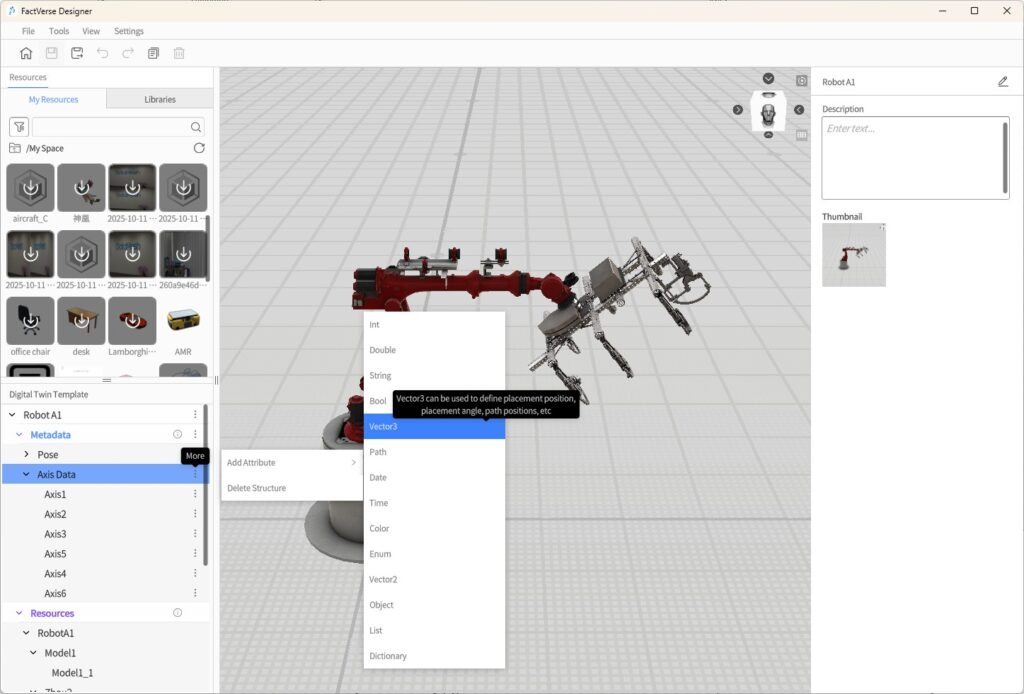Viewport: 1024px width, 694px height.
Task: Click the Save As toolbar icon
Action: [x=77, y=53]
